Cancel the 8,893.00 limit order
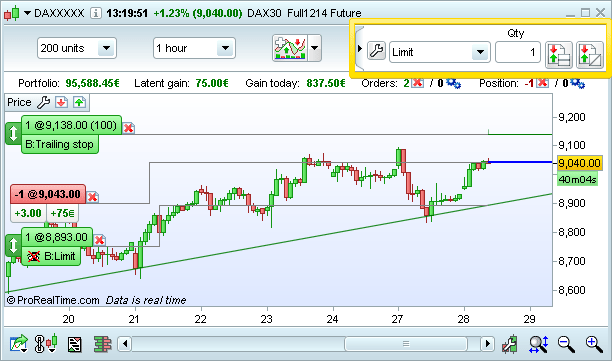This screenshot has width=612, height=361. tap(100, 240)
